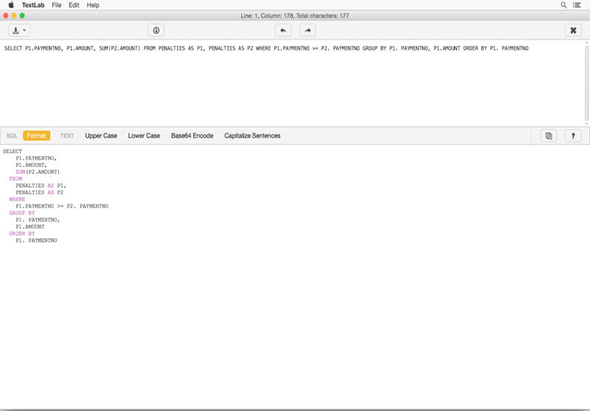Open the Edit menu

[74, 5]
